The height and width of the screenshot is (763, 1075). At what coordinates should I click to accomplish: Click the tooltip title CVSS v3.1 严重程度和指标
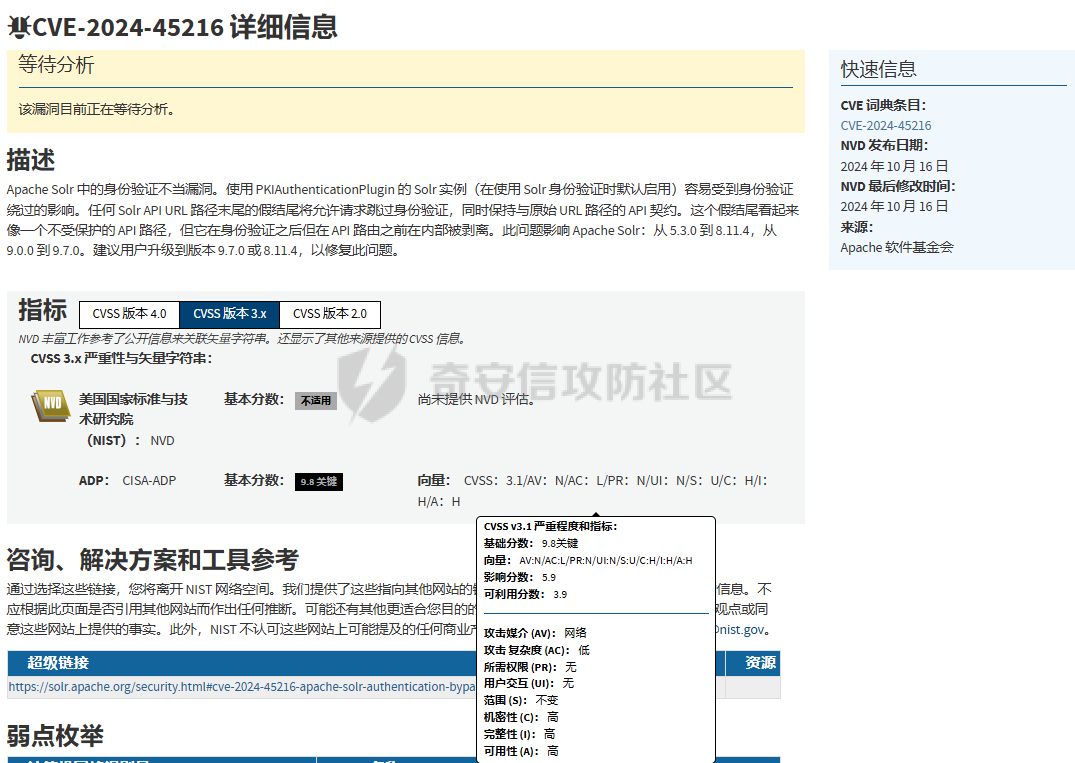[551, 526]
